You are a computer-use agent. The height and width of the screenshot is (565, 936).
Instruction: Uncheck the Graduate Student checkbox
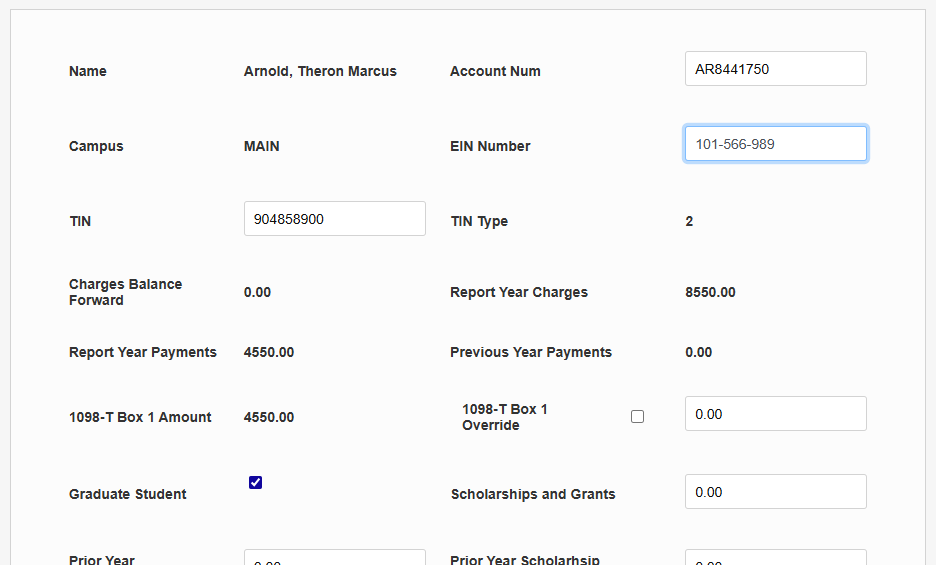[x=255, y=483]
